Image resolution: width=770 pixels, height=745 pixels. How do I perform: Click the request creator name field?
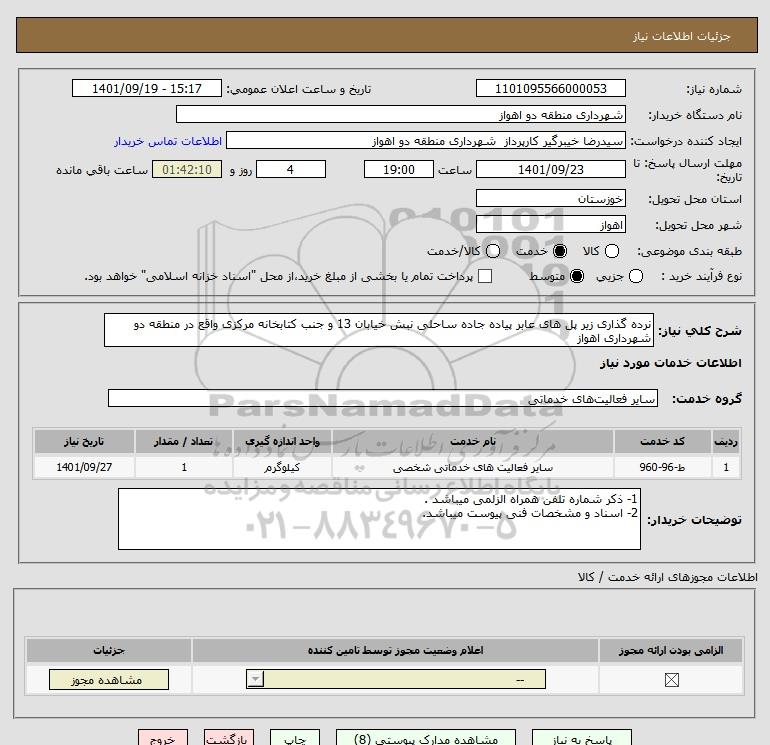point(426,141)
